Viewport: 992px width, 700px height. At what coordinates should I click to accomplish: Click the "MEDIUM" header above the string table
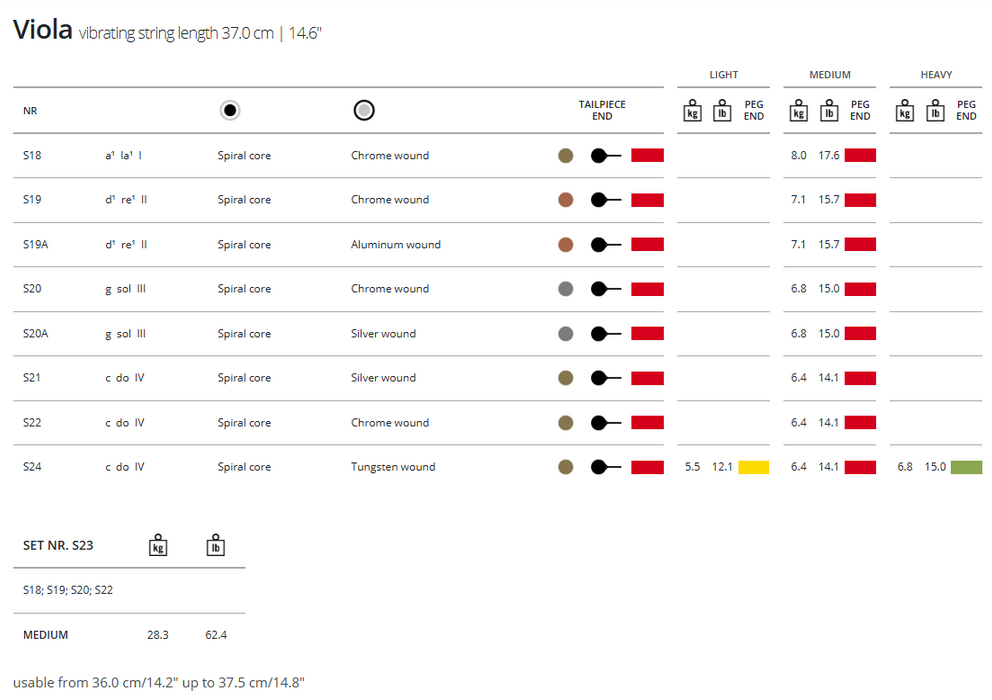point(830,75)
